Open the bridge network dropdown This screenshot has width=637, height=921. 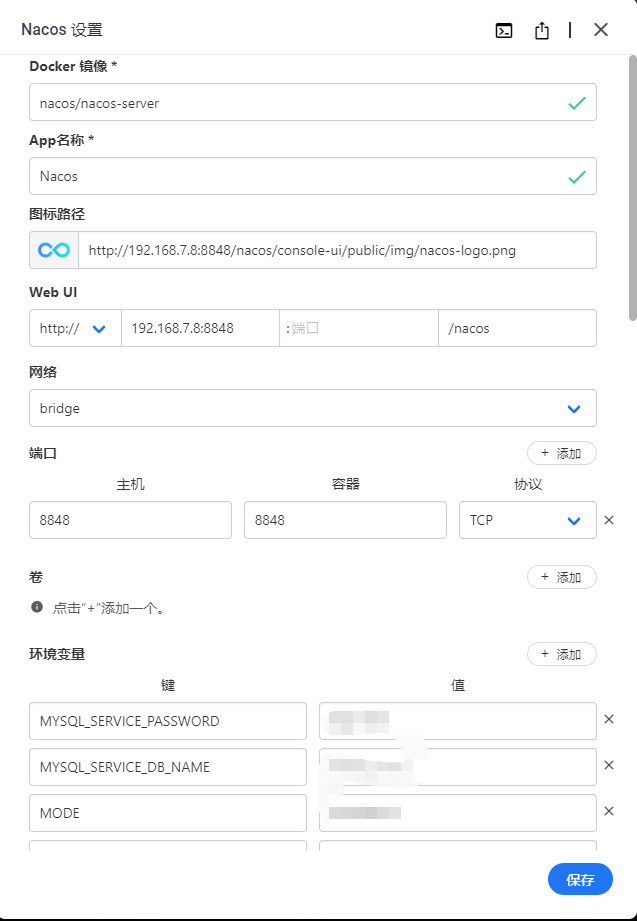pyautogui.click(x=313, y=408)
